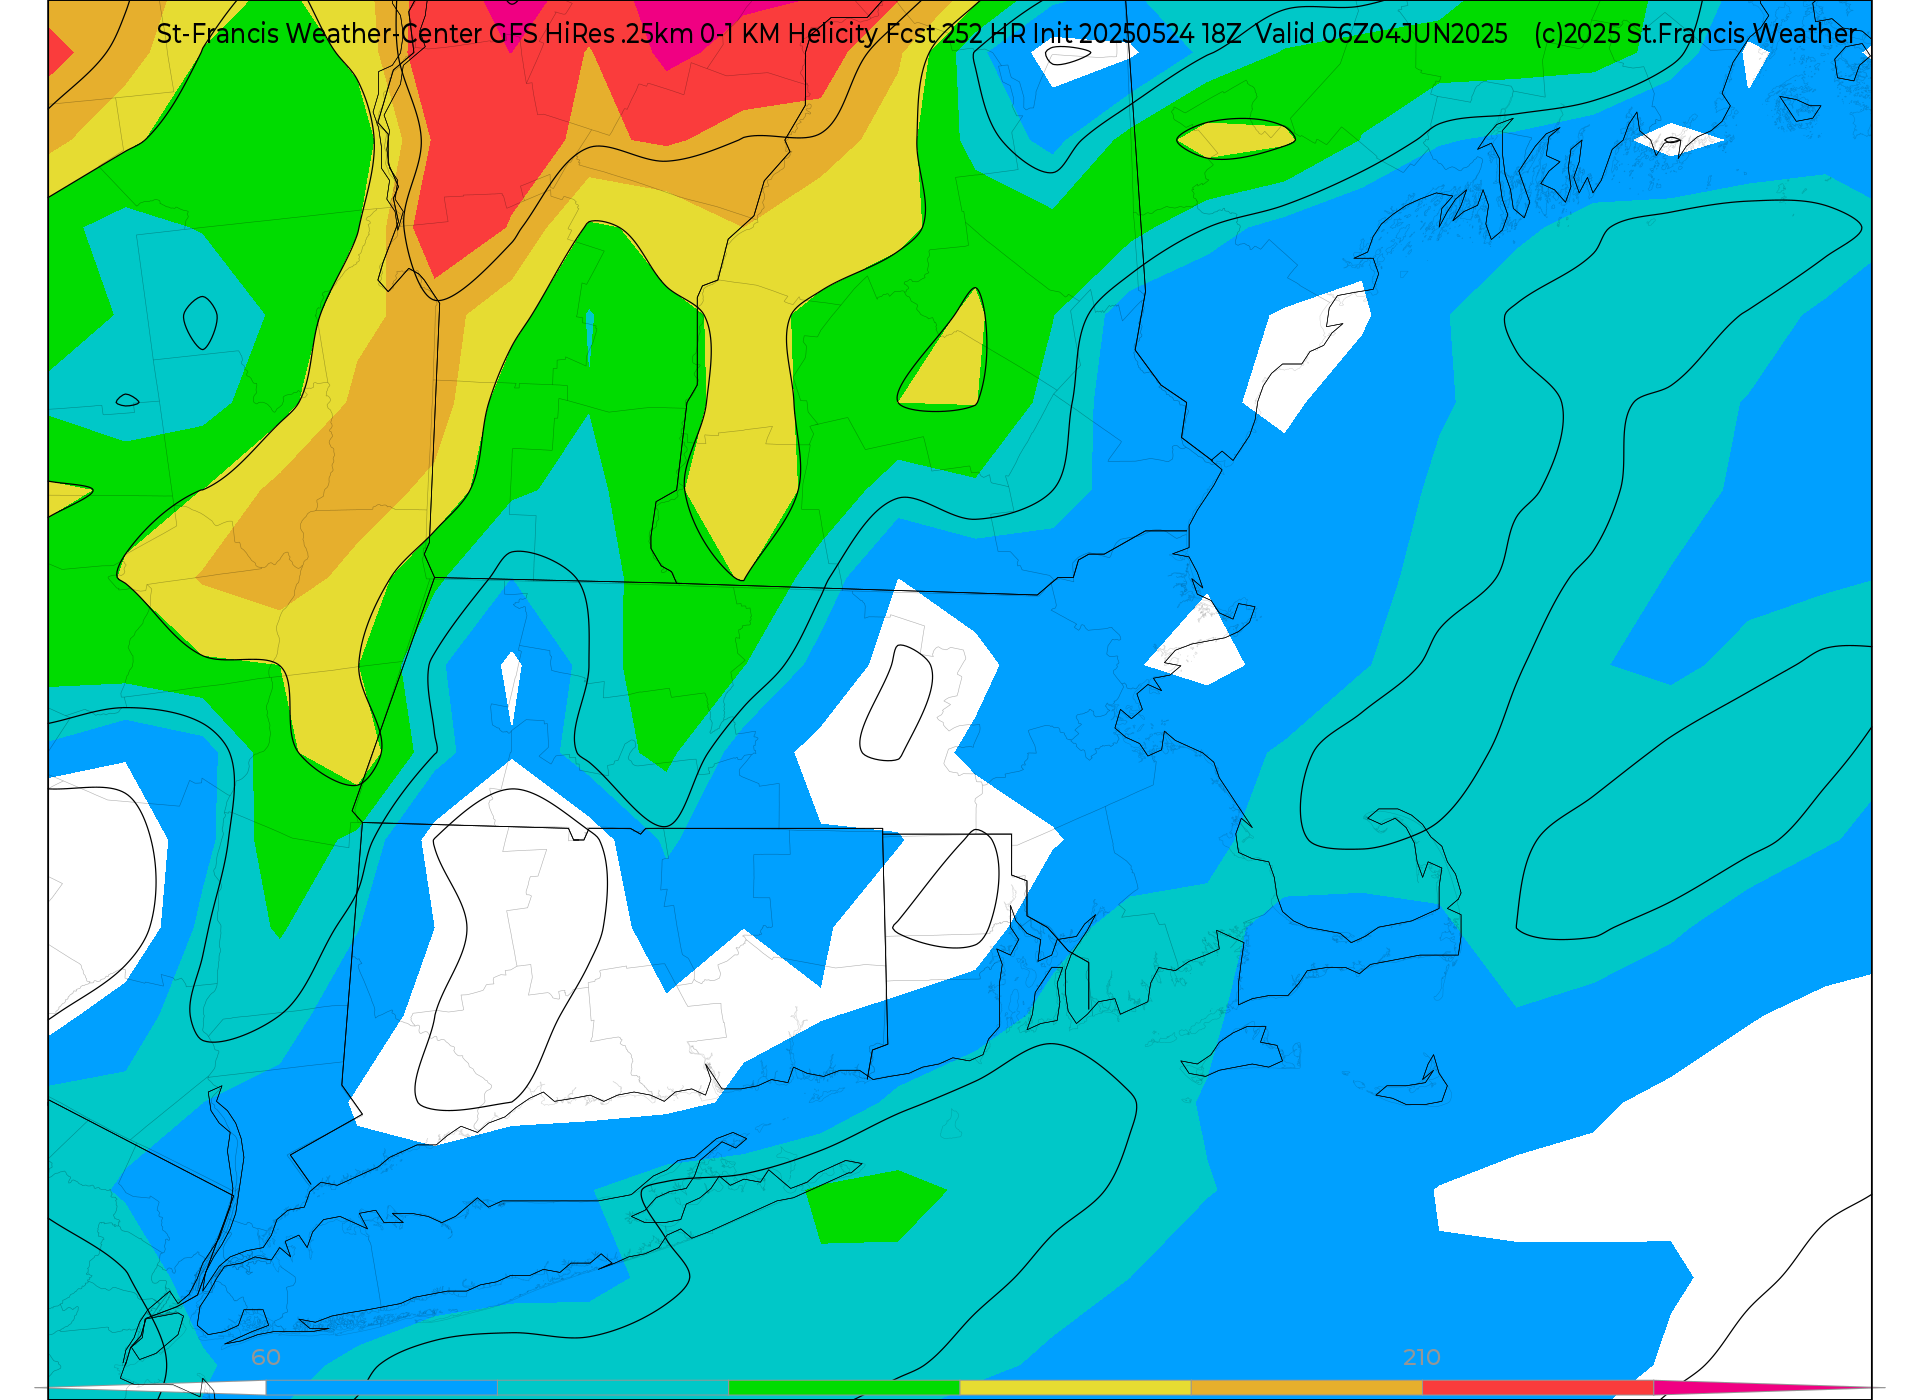
Task: Click the '210' color bar label
Action: (x=1422, y=1357)
